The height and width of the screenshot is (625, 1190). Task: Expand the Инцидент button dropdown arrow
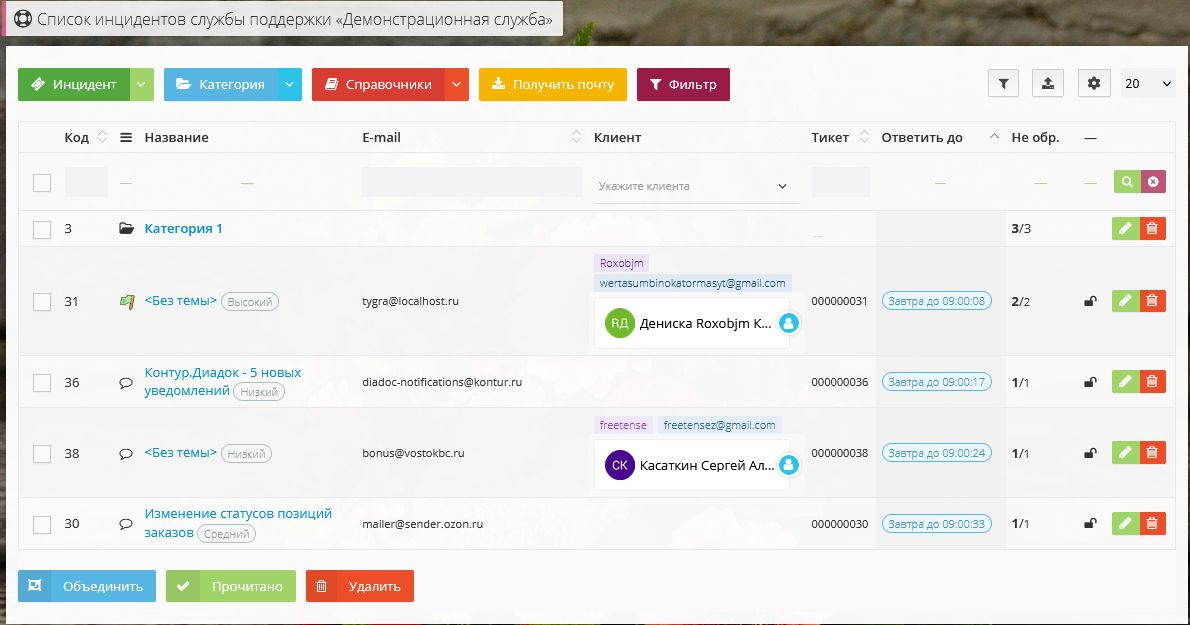[142, 85]
